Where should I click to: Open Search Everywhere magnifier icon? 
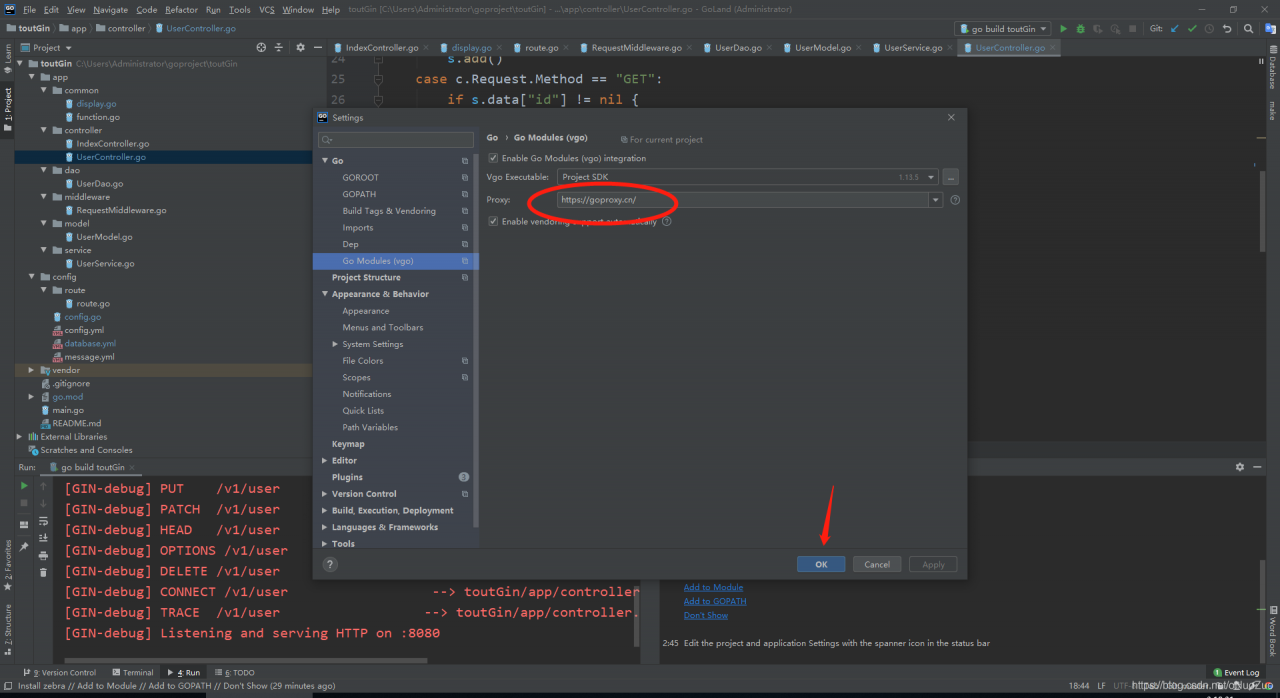[1248, 29]
